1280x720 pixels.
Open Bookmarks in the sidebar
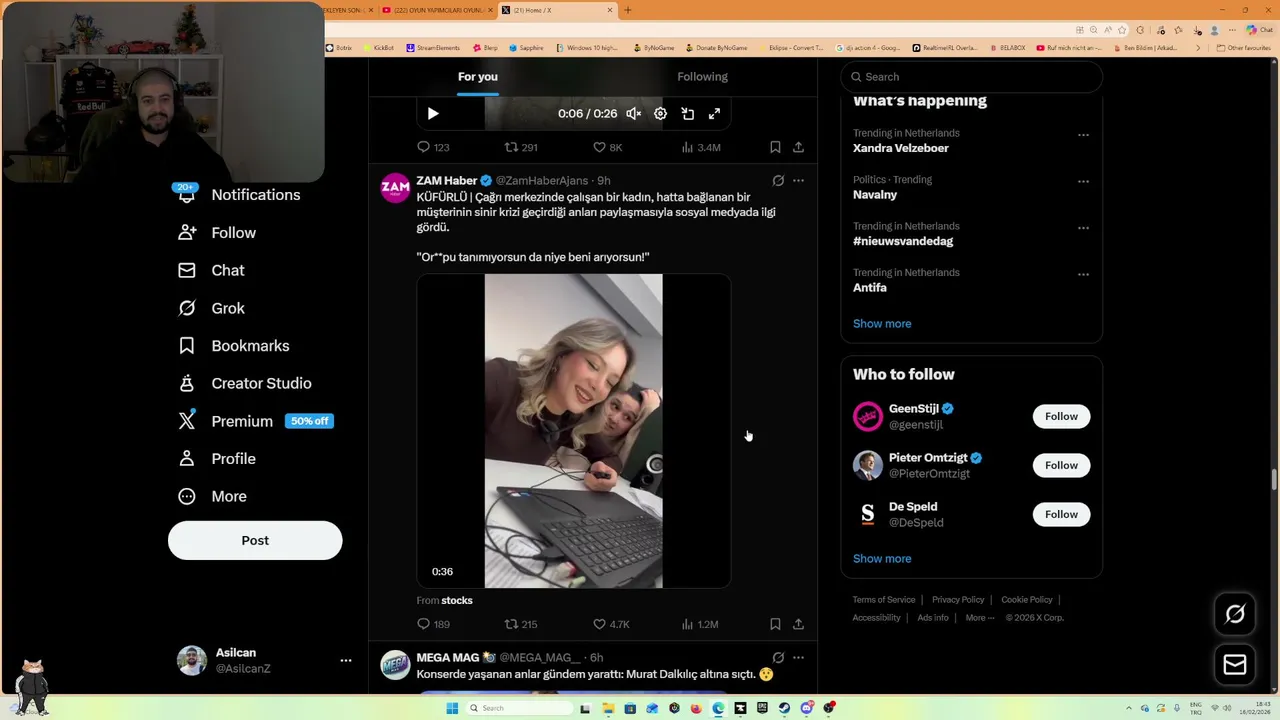234,346
